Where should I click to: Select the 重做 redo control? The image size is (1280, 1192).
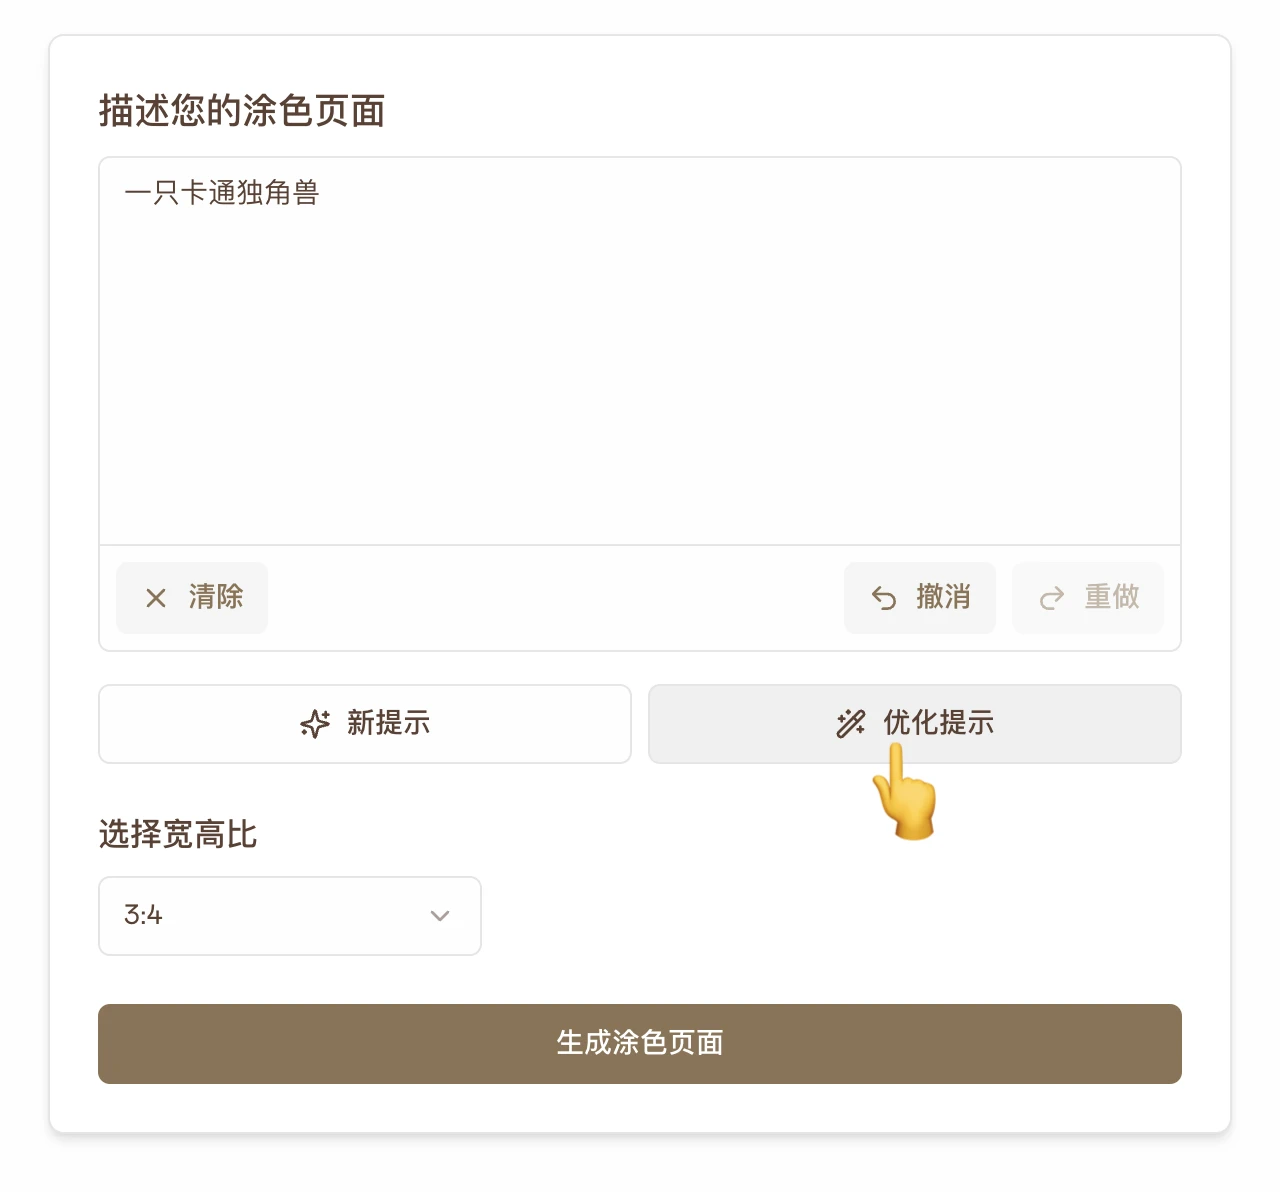click(x=1087, y=597)
